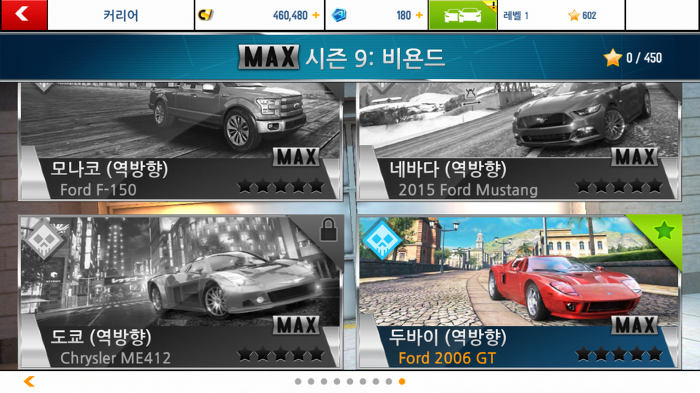Click the lock icon on 도쿄 card
Screen dimensions: 700x393
pos(329,230)
